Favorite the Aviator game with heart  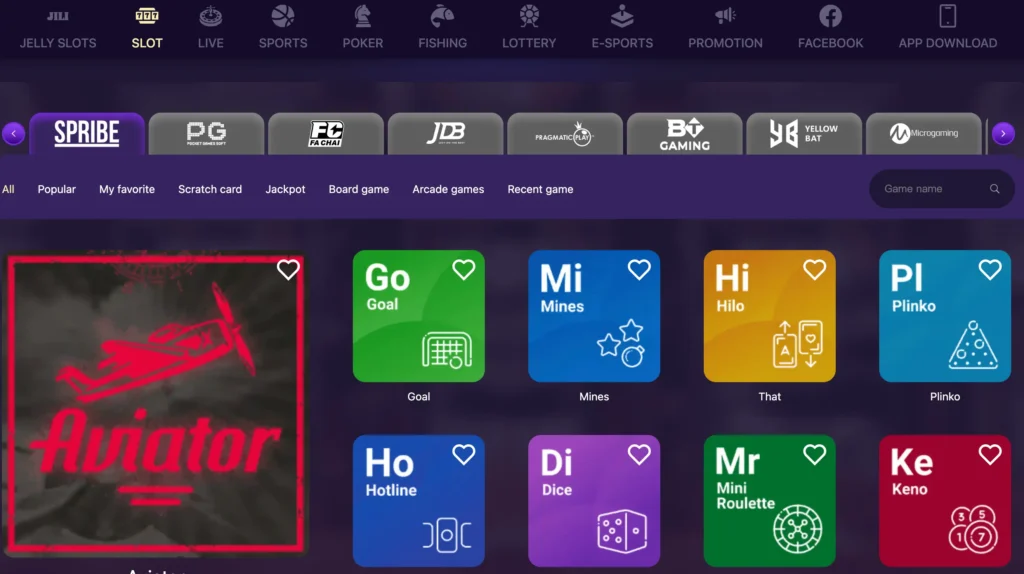[288, 270]
